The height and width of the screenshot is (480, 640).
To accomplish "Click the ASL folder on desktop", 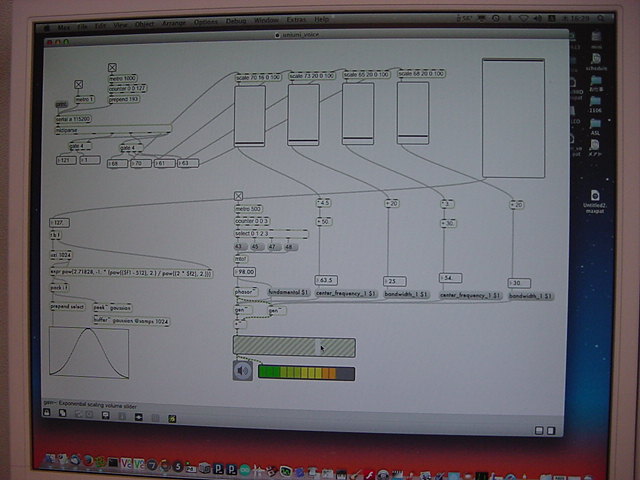I will [595, 127].
